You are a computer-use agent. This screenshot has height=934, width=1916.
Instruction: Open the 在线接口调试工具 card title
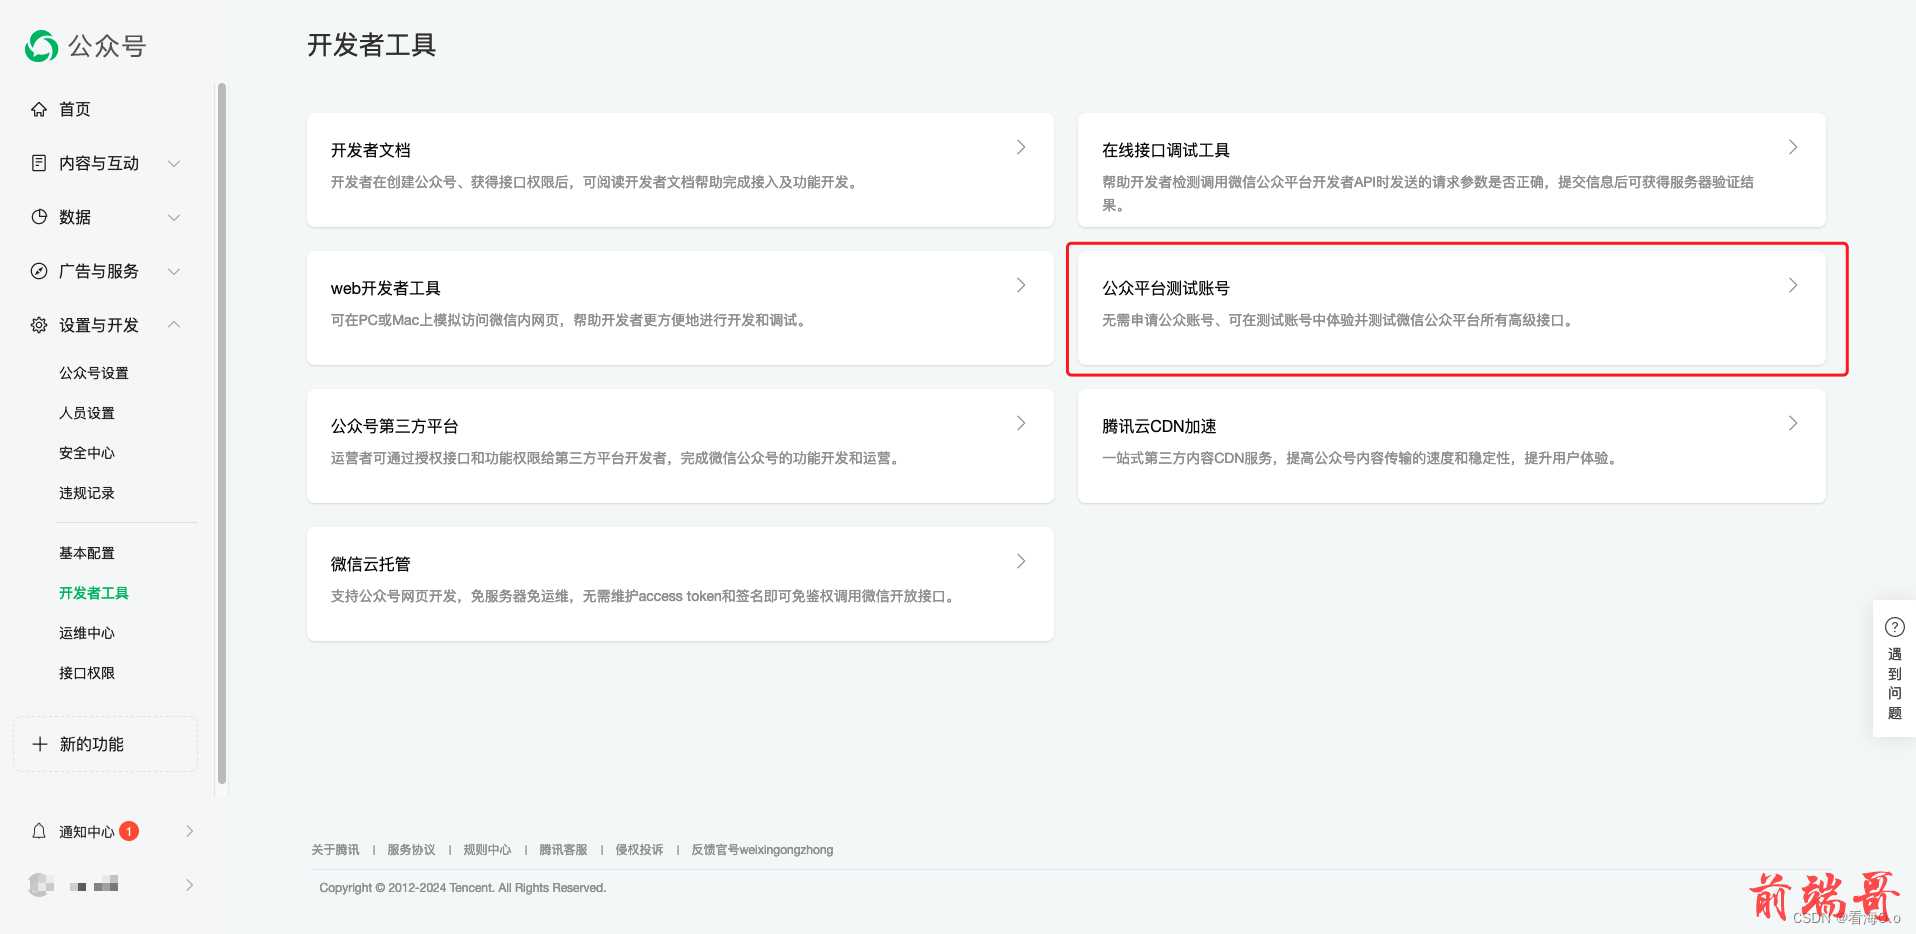click(x=1166, y=150)
